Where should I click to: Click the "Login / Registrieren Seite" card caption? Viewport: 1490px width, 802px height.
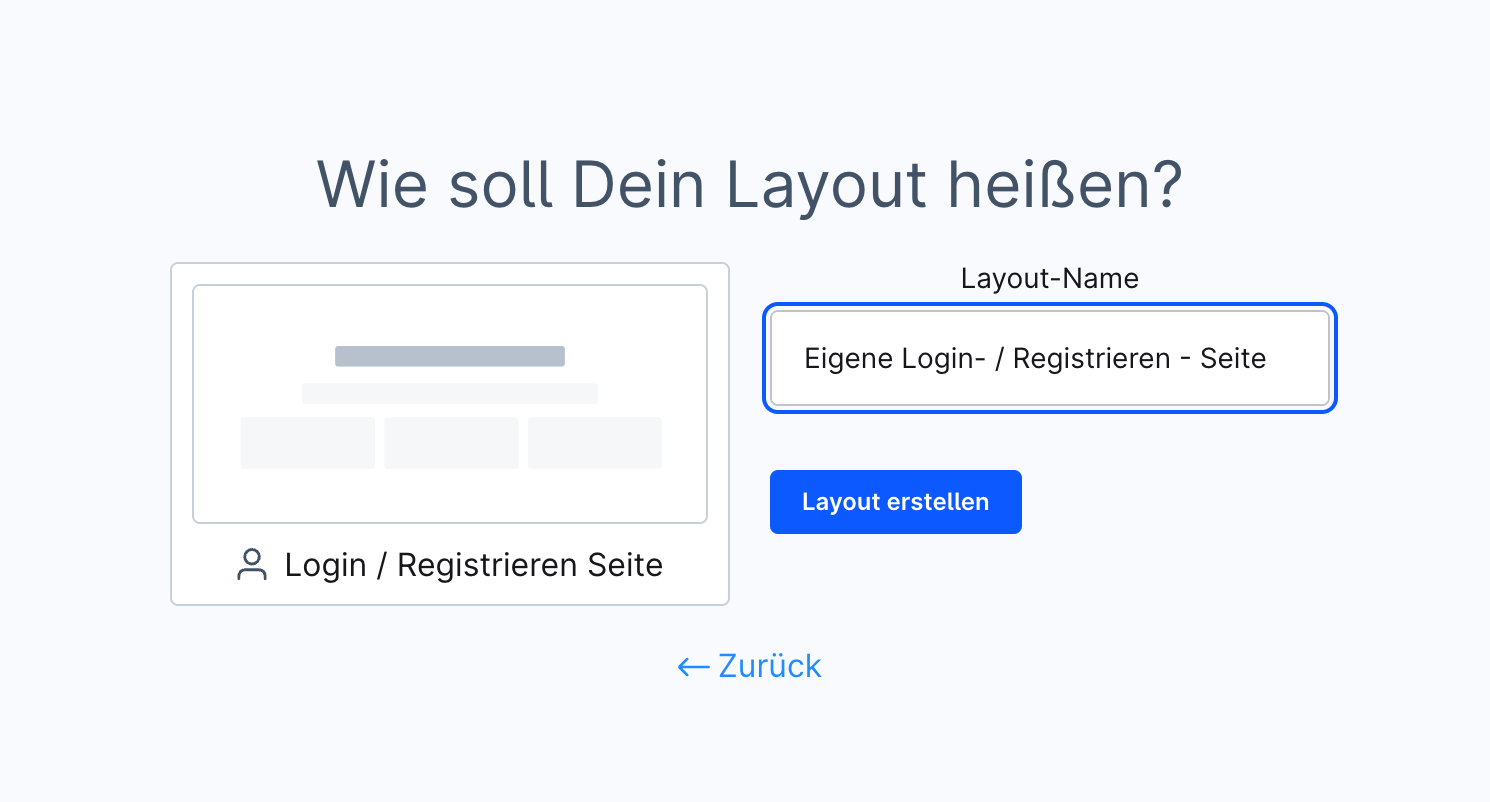(473, 565)
